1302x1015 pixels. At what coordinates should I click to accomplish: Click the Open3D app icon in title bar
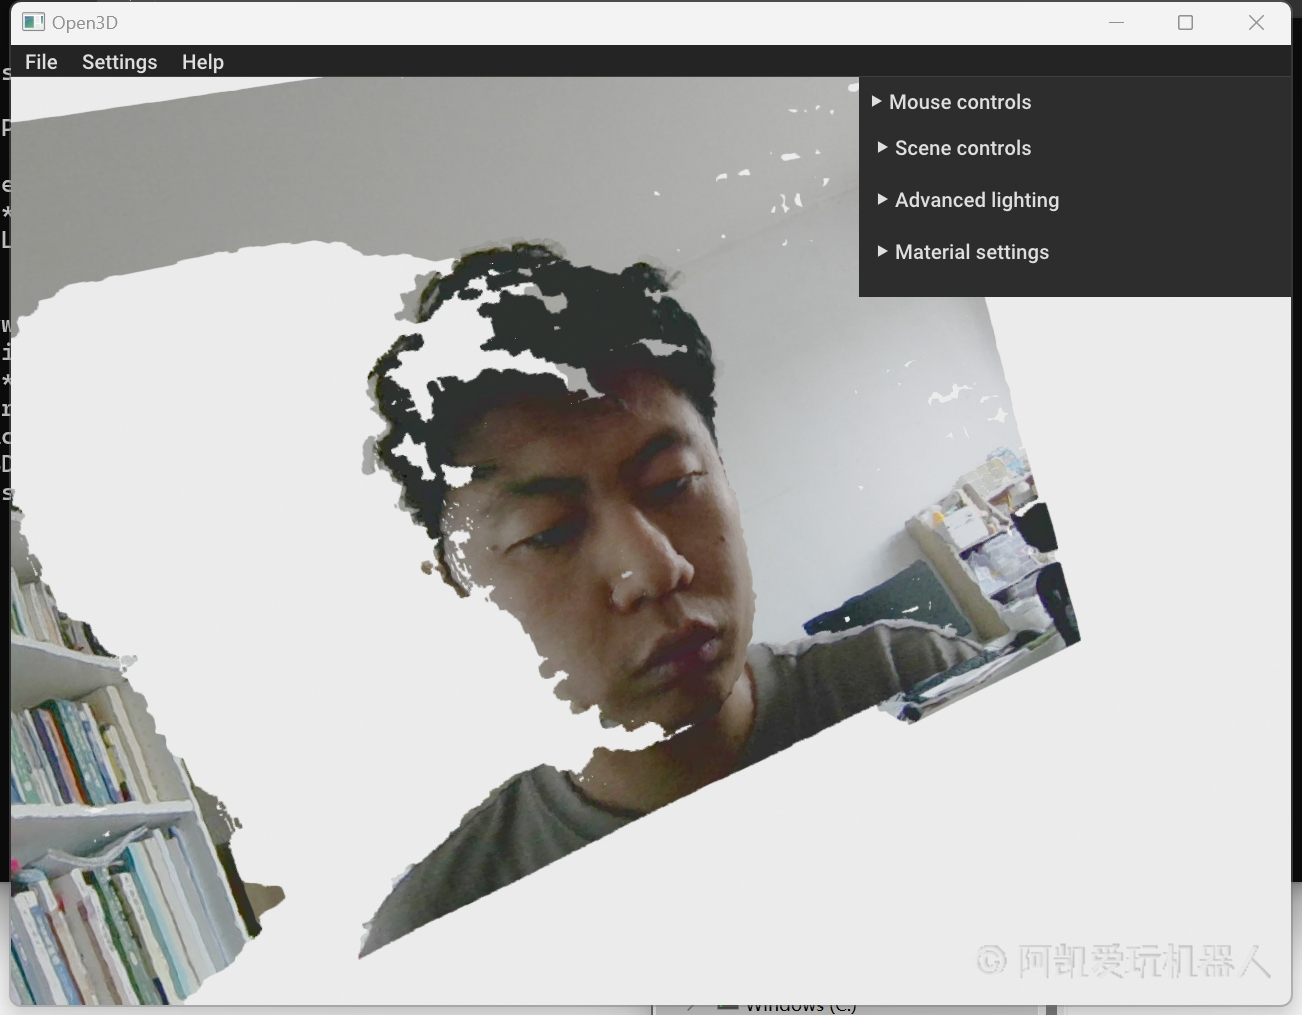pyautogui.click(x=33, y=22)
